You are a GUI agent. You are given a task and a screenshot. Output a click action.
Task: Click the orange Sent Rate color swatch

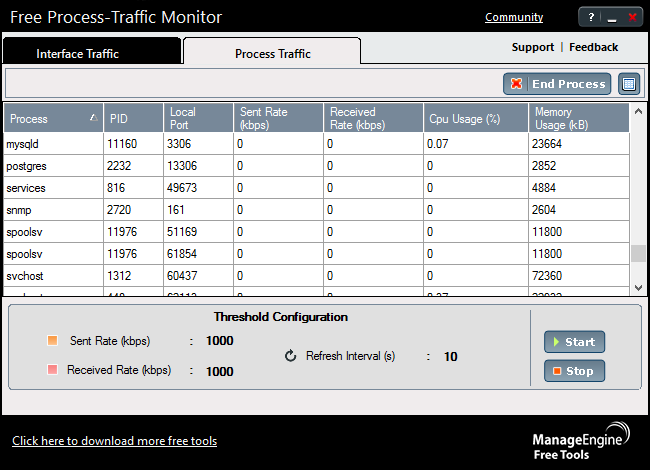point(53,340)
